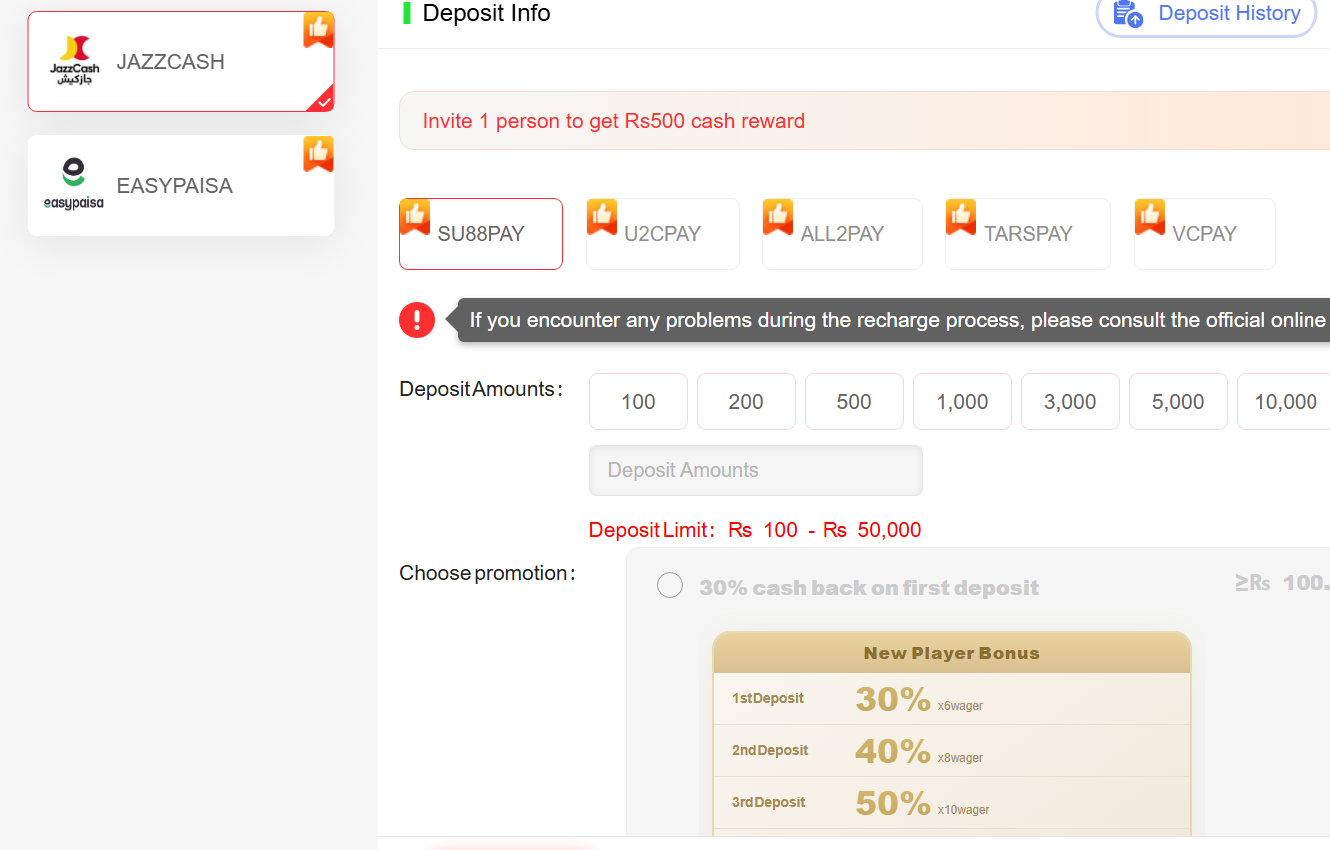Switch to U2CPAY payment channel
Screen dimensions: 1330x850
coord(662,234)
